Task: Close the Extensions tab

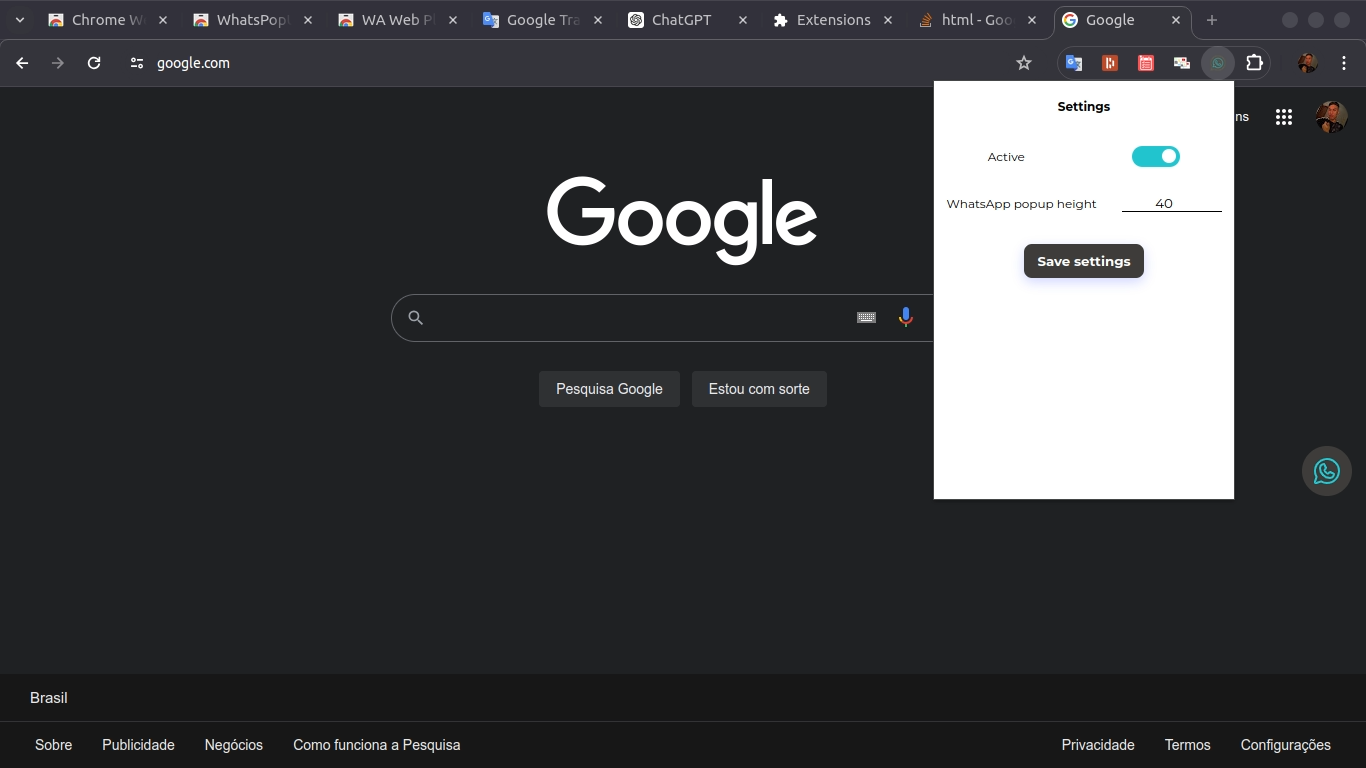Action: (x=888, y=20)
